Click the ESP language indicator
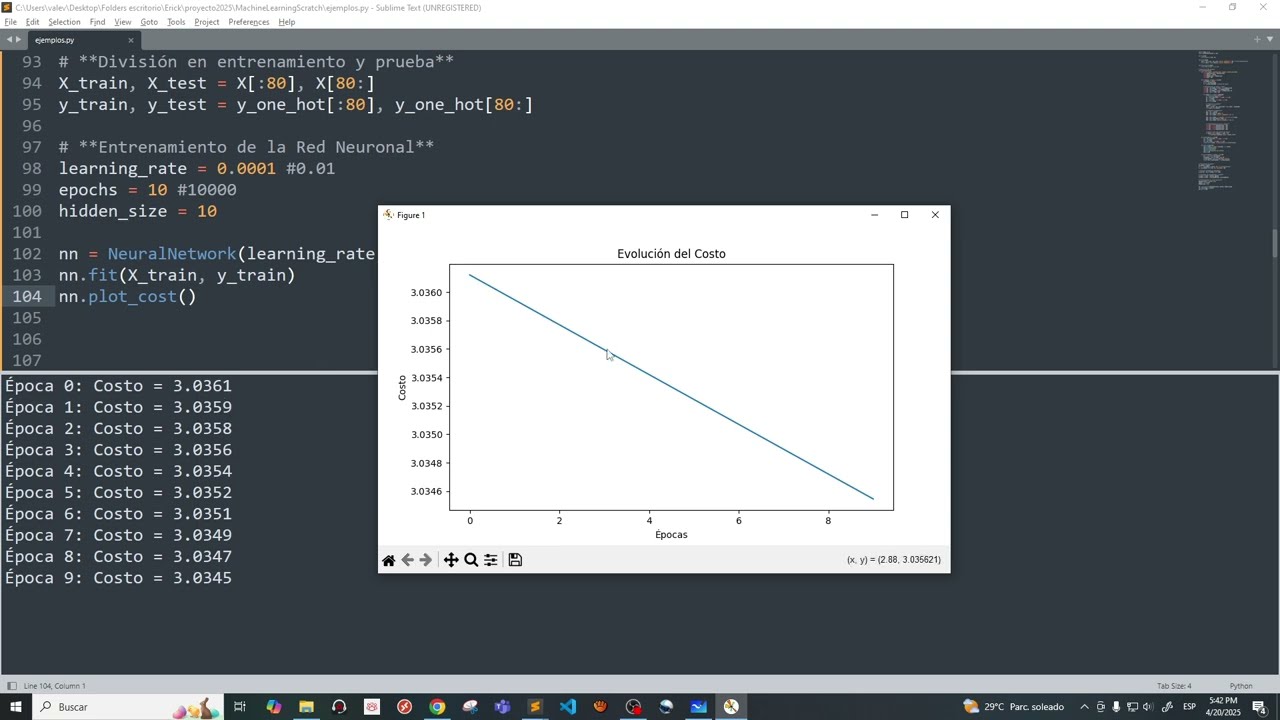 point(1190,707)
